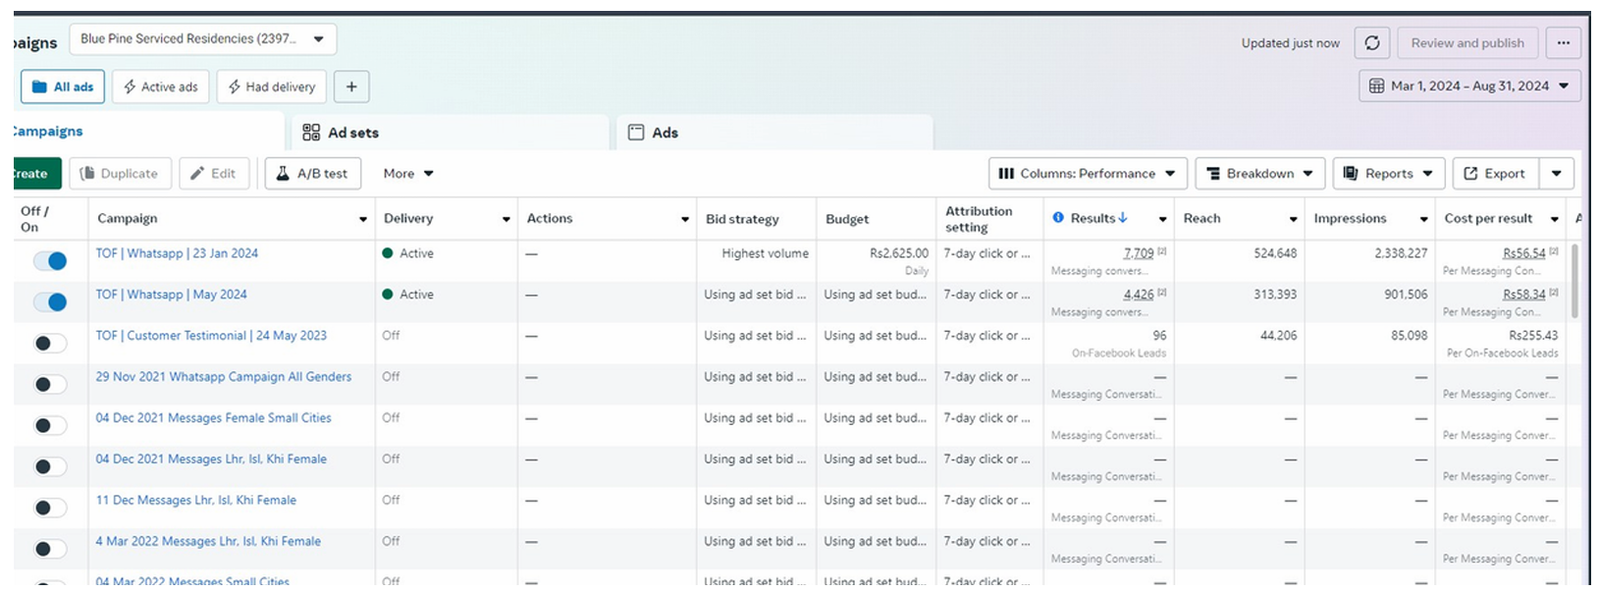Image resolution: width=1600 pixels, height=596 pixels.
Task: Enable TOF Customer Testimonial campaign toggle
Action: pos(50,343)
